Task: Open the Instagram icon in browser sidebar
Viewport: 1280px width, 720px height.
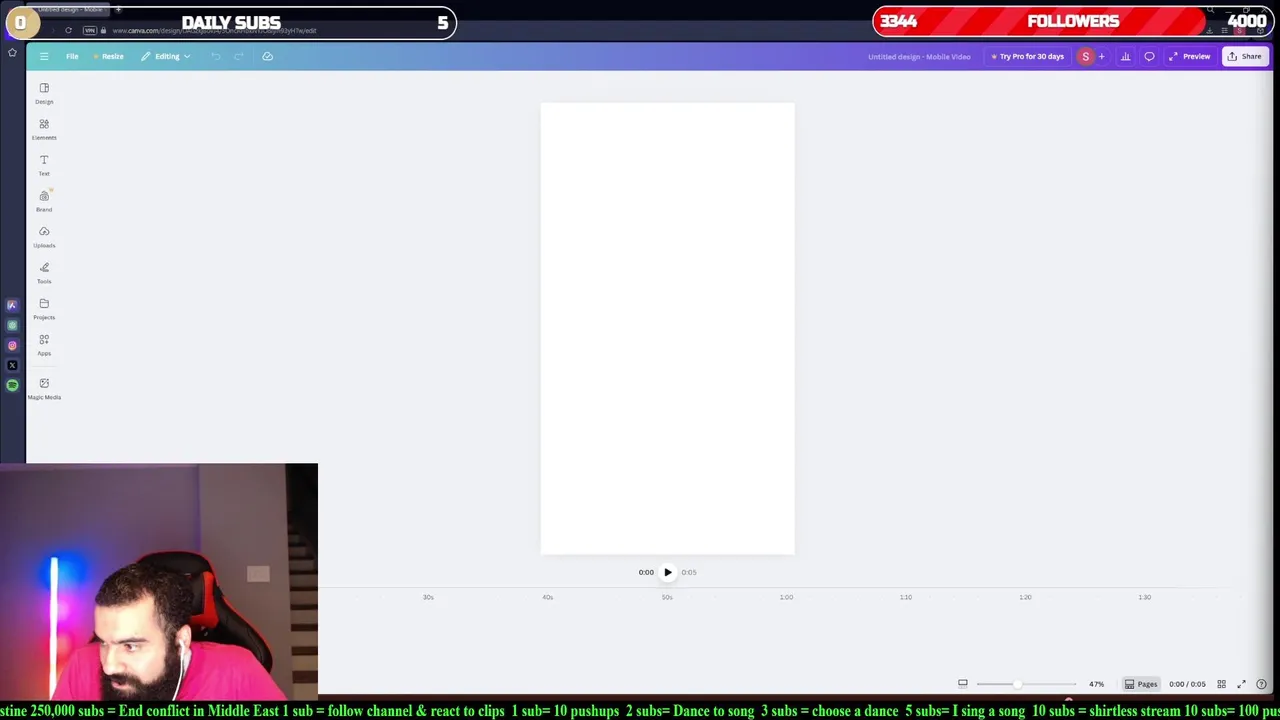Action: tap(12, 345)
